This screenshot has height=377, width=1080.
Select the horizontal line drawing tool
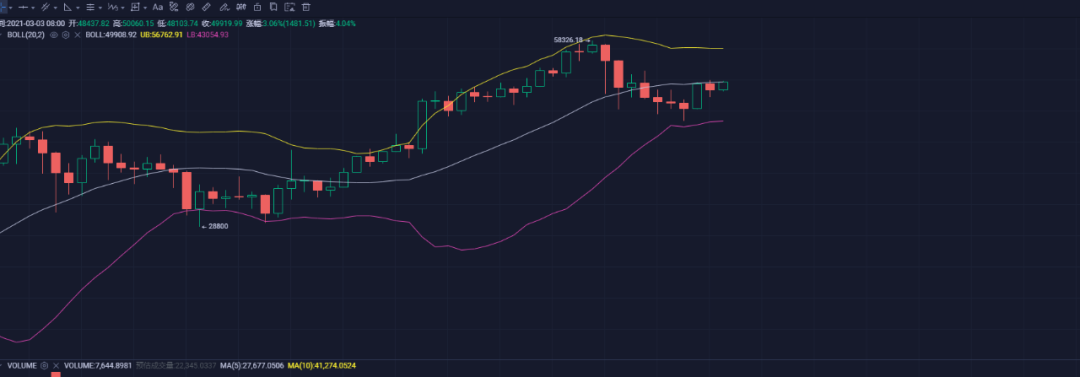(x=23, y=7)
